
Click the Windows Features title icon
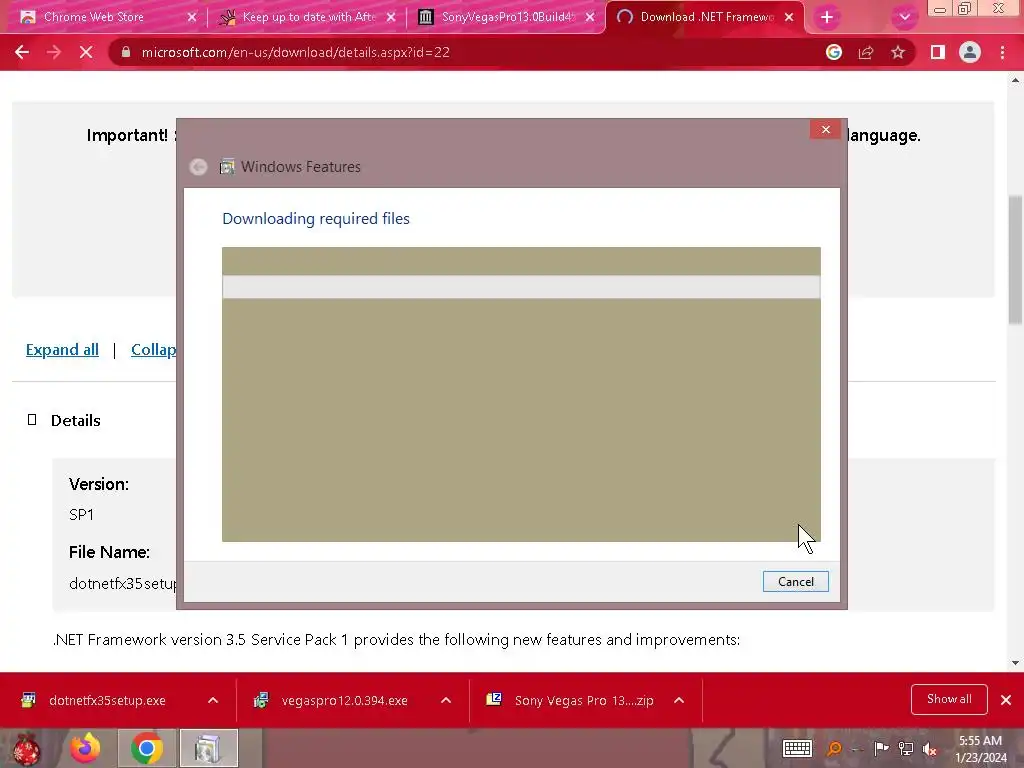click(x=227, y=167)
